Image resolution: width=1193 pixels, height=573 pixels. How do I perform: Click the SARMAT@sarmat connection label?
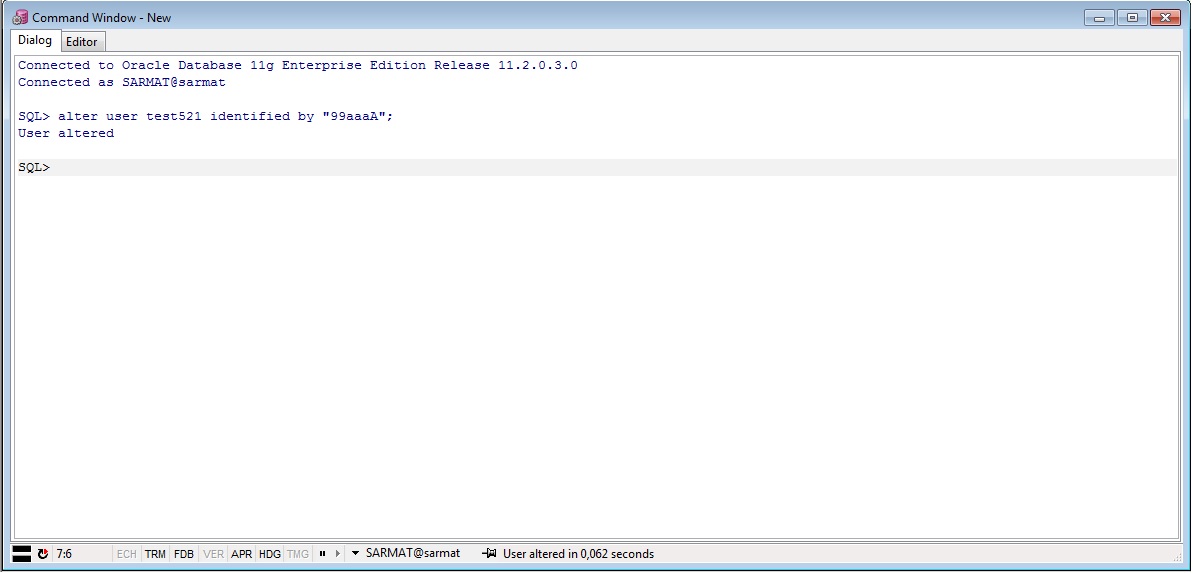point(413,553)
